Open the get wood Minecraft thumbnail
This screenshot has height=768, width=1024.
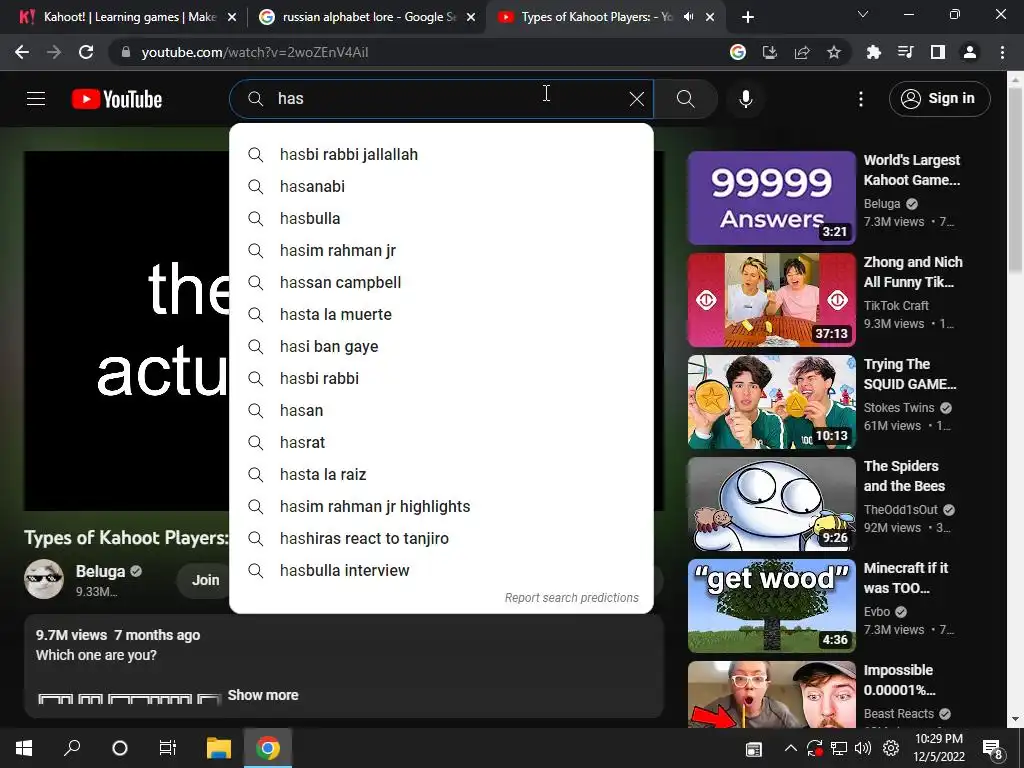click(771, 605)
